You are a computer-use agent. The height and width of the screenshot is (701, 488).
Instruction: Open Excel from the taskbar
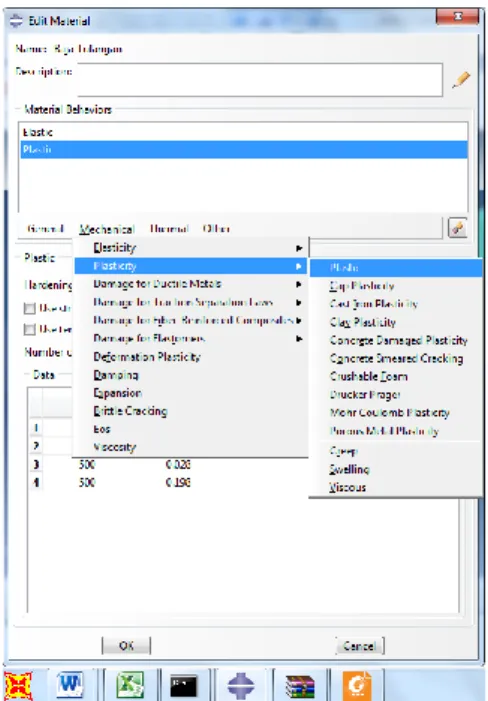(x=130, y=684)
